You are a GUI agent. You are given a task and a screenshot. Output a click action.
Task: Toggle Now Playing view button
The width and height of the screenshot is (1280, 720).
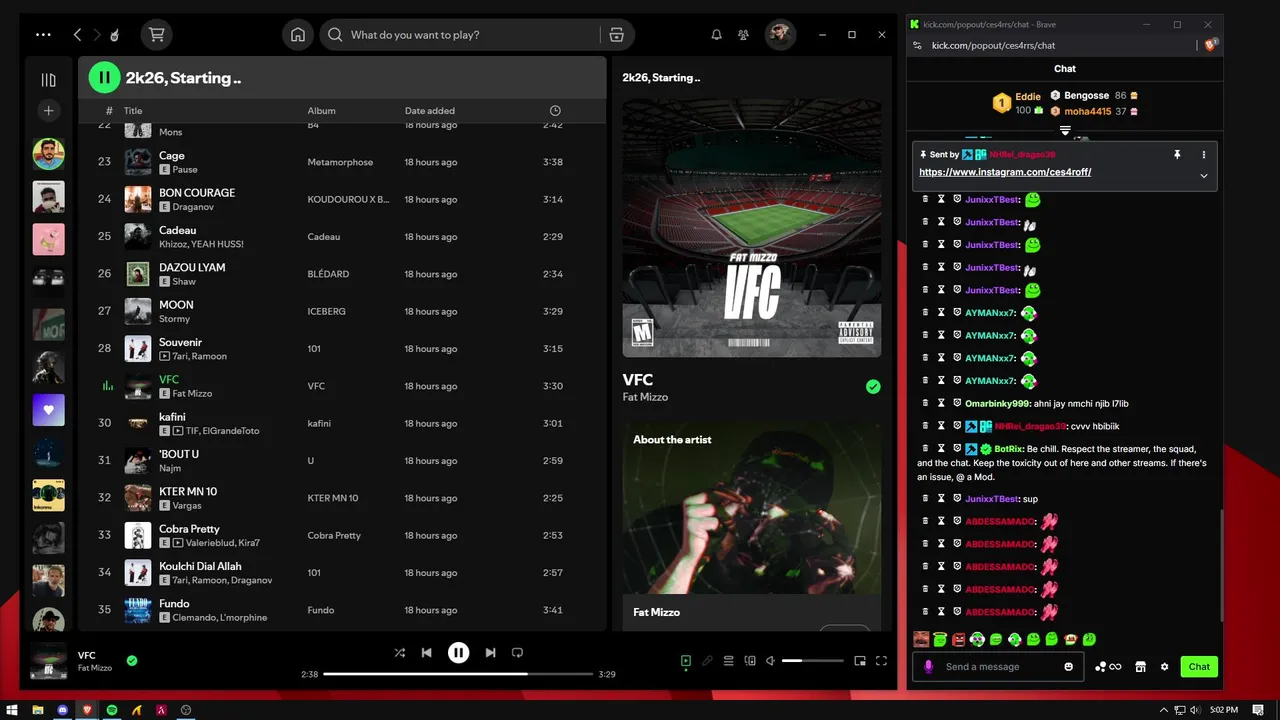click(x=686, y=661)
